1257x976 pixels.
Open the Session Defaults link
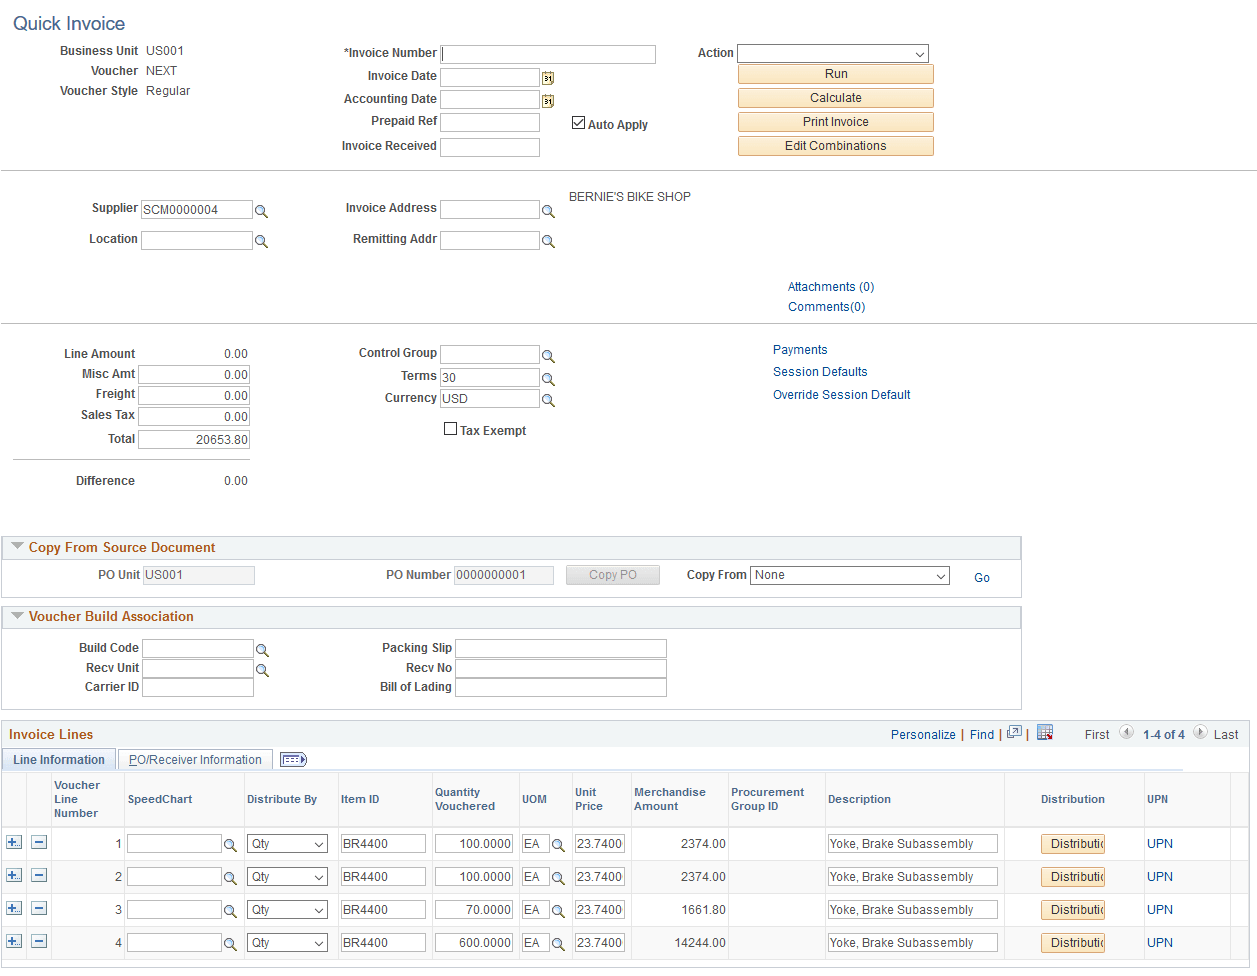point(820,371)
